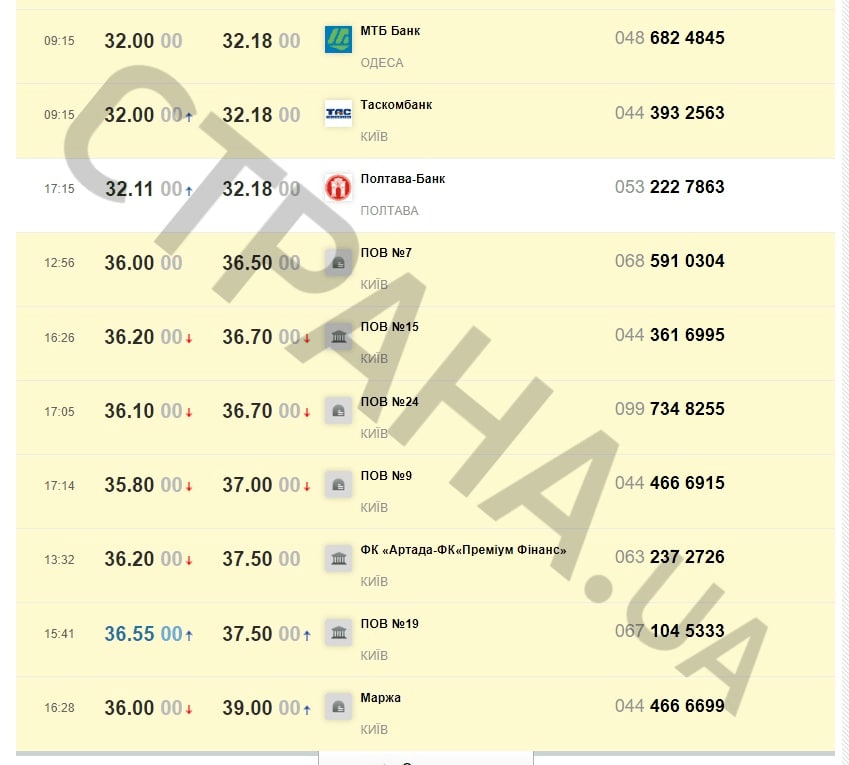This screenshot has width=849, height=765.
Task: Click the button below the rates table
Action: [x=425, y=759]
